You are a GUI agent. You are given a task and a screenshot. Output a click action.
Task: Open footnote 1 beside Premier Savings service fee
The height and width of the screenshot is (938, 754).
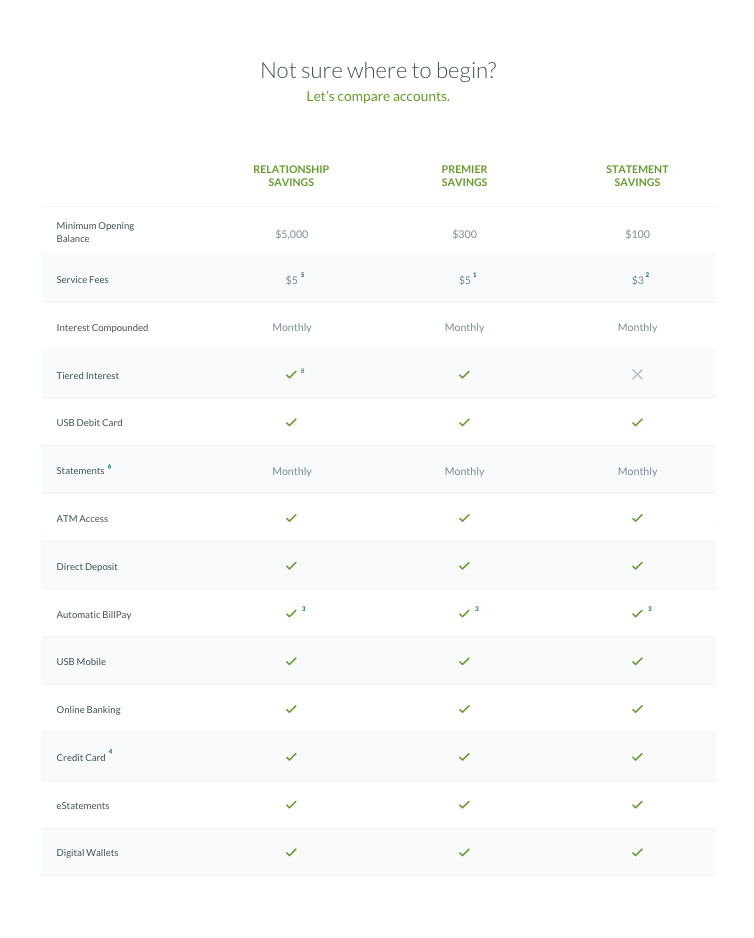pos(475,275)
